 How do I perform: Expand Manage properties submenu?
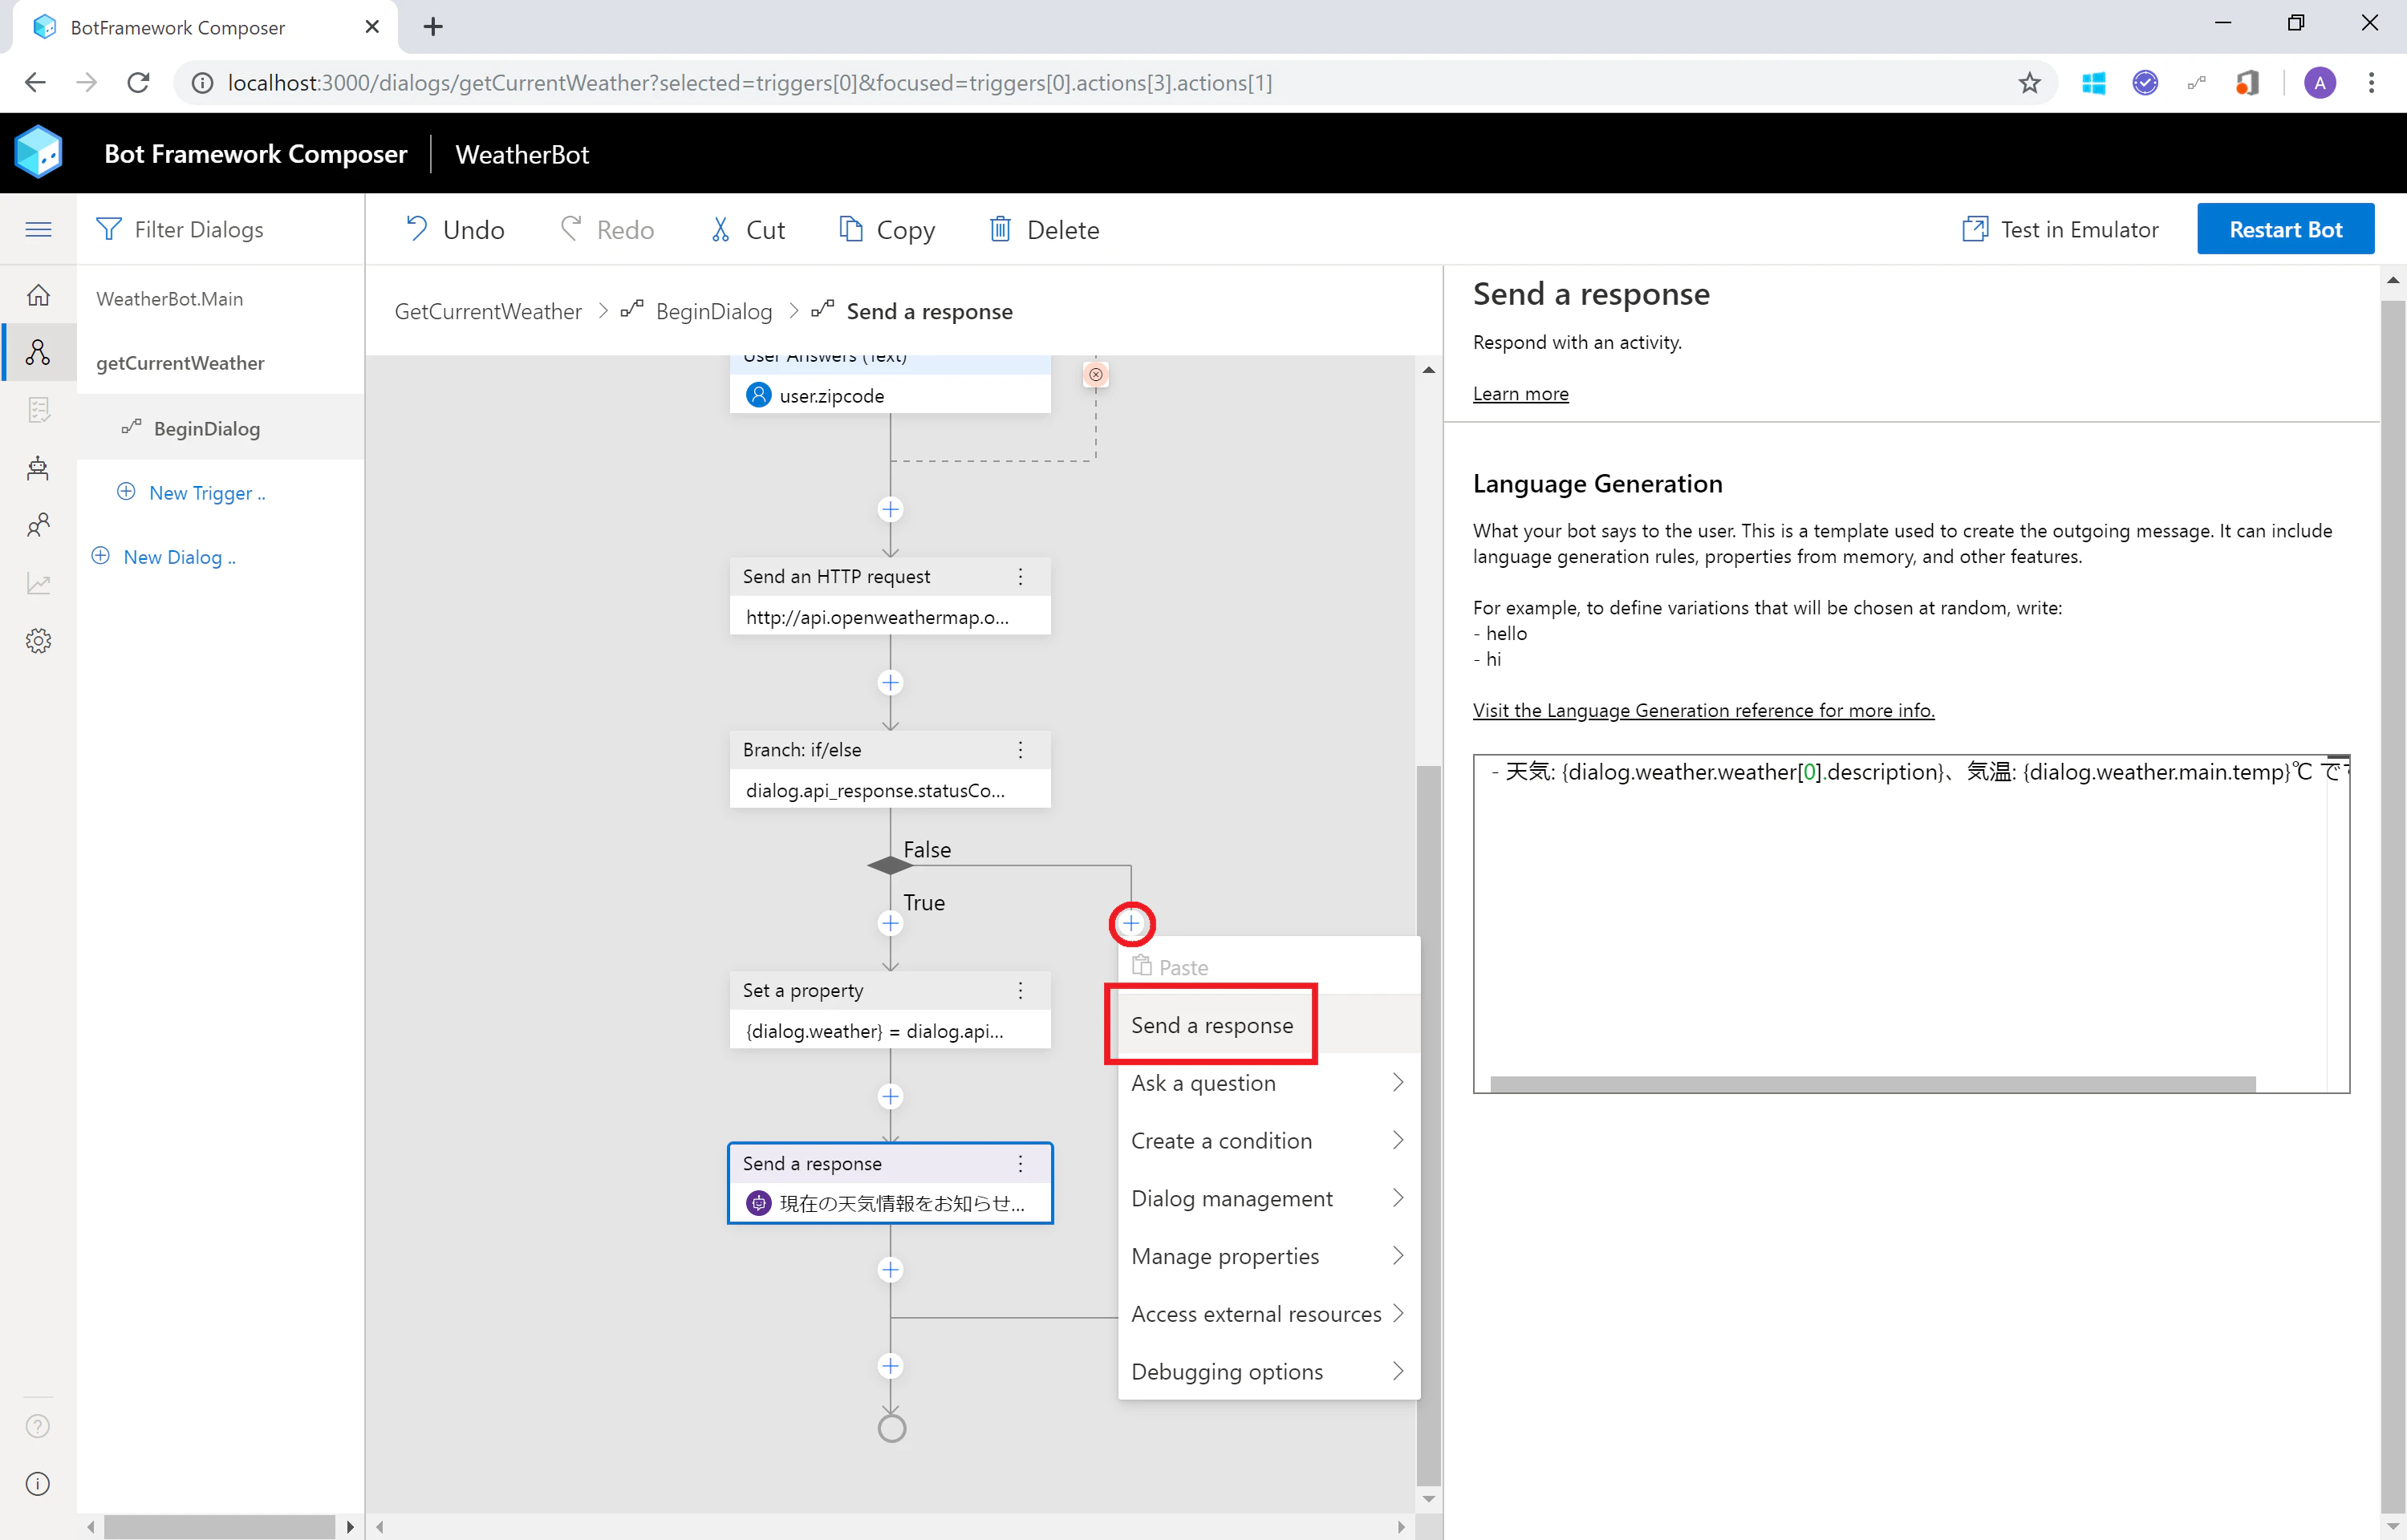point(1268,1257)
